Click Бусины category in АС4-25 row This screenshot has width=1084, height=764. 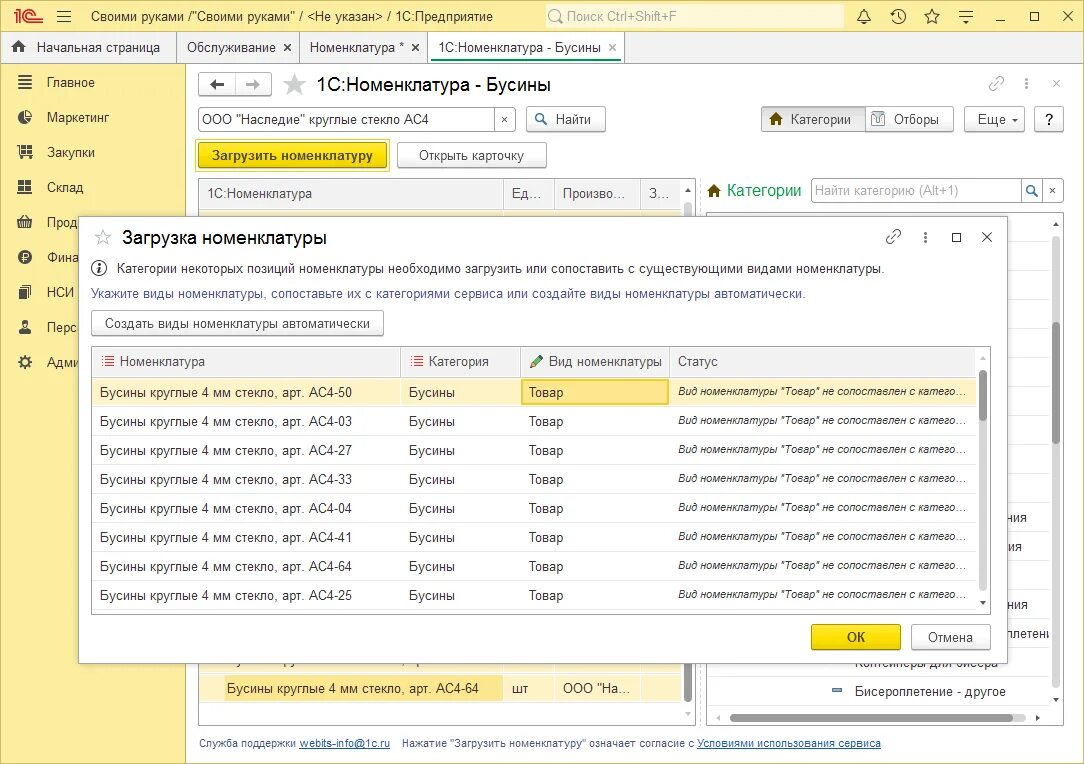[x=431, y=595]
